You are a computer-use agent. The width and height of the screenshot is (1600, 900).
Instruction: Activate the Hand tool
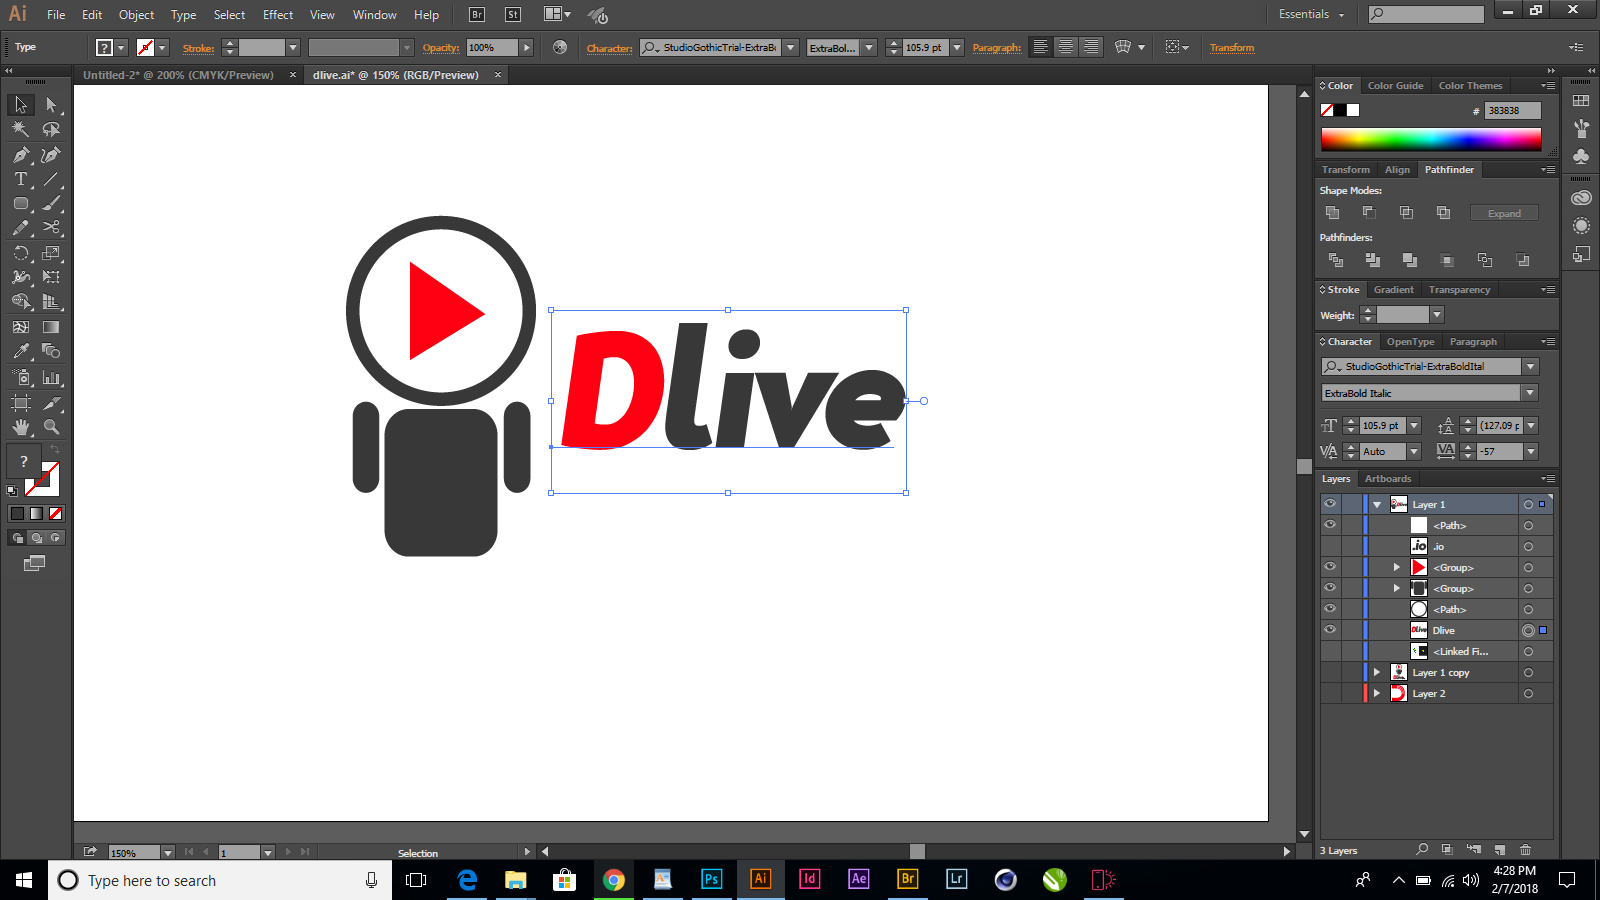point(20,426)
